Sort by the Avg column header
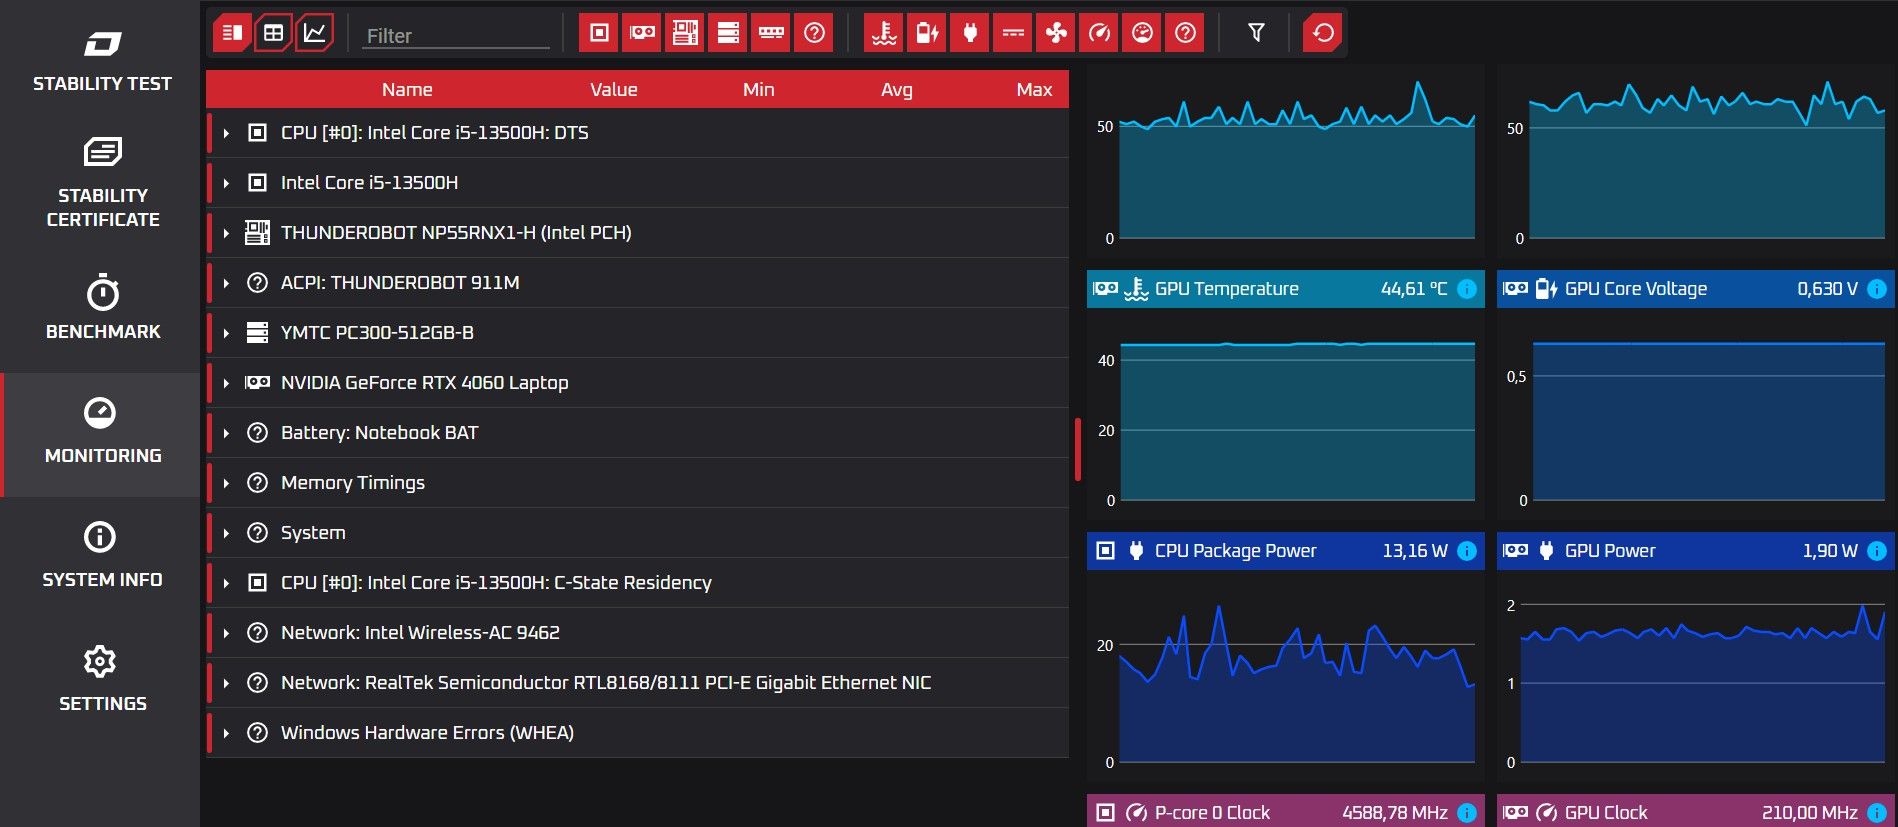This screenshot has width=1898, height=827. click(x=896, y=89)
